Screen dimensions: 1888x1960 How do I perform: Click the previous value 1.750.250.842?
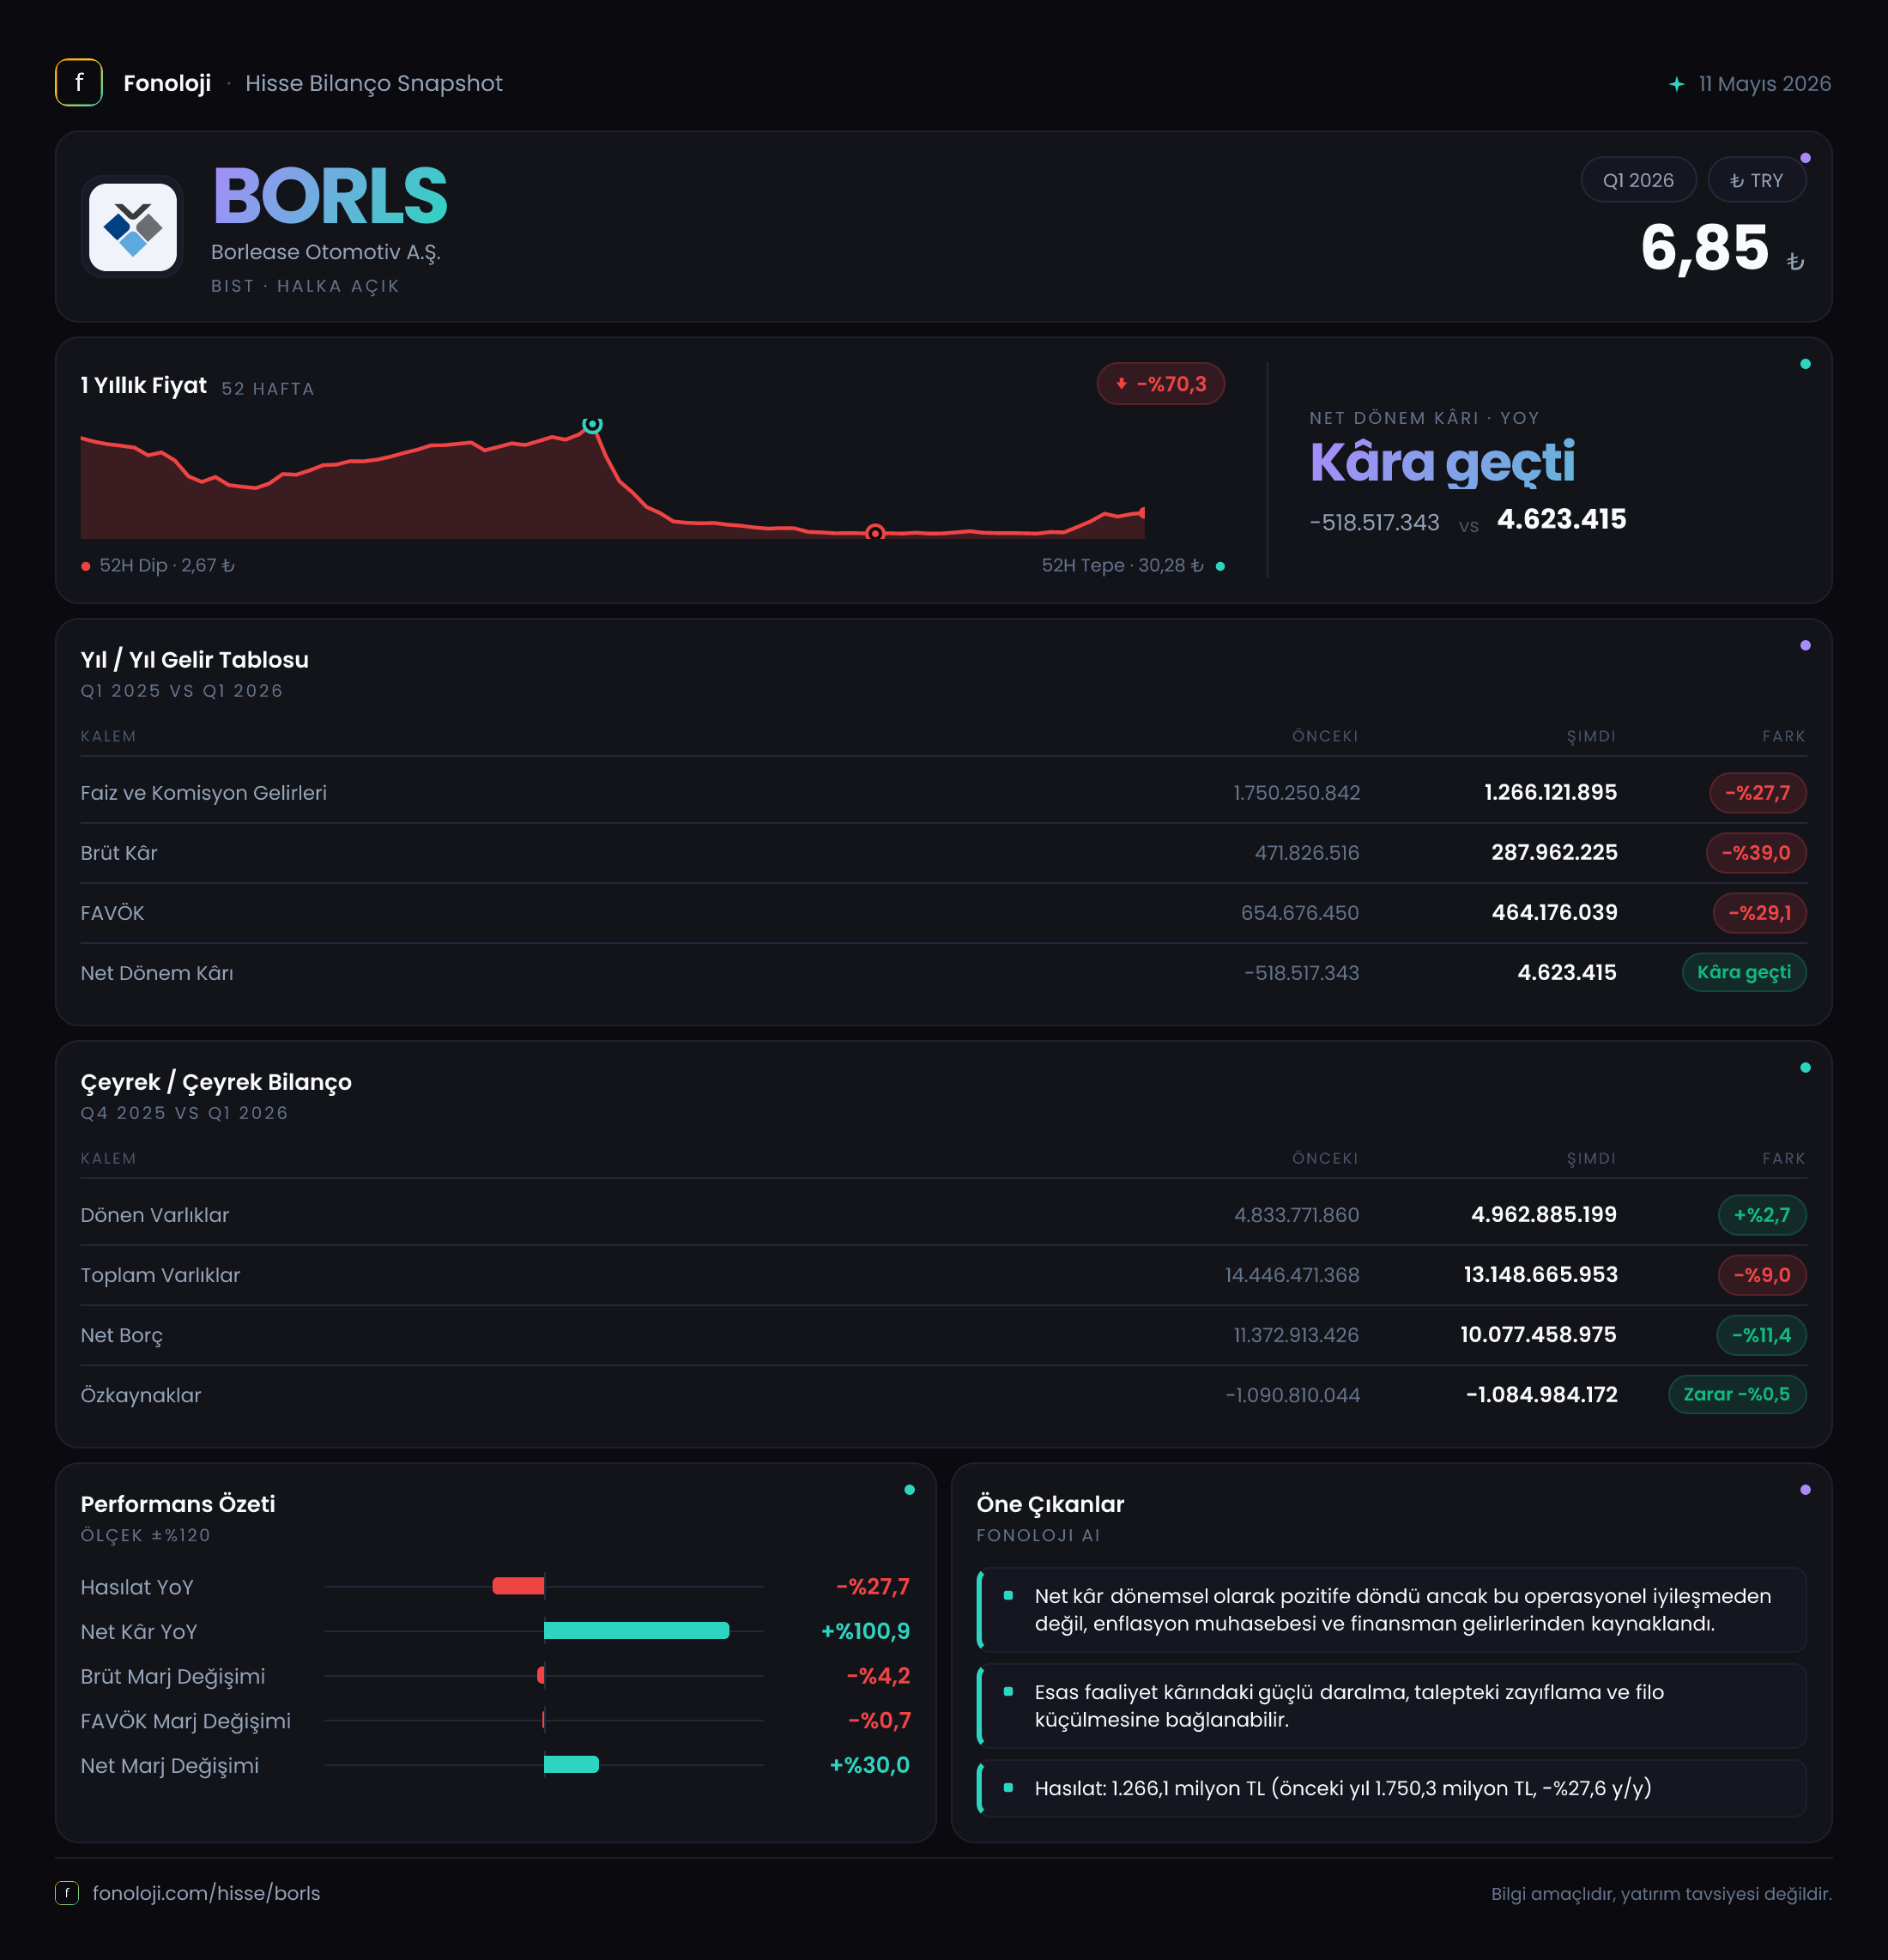1296,793
